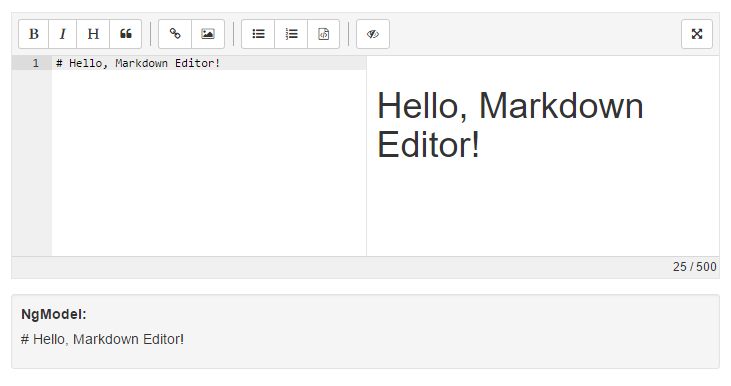Toggle bold formatting with the B button

(34, 34)
